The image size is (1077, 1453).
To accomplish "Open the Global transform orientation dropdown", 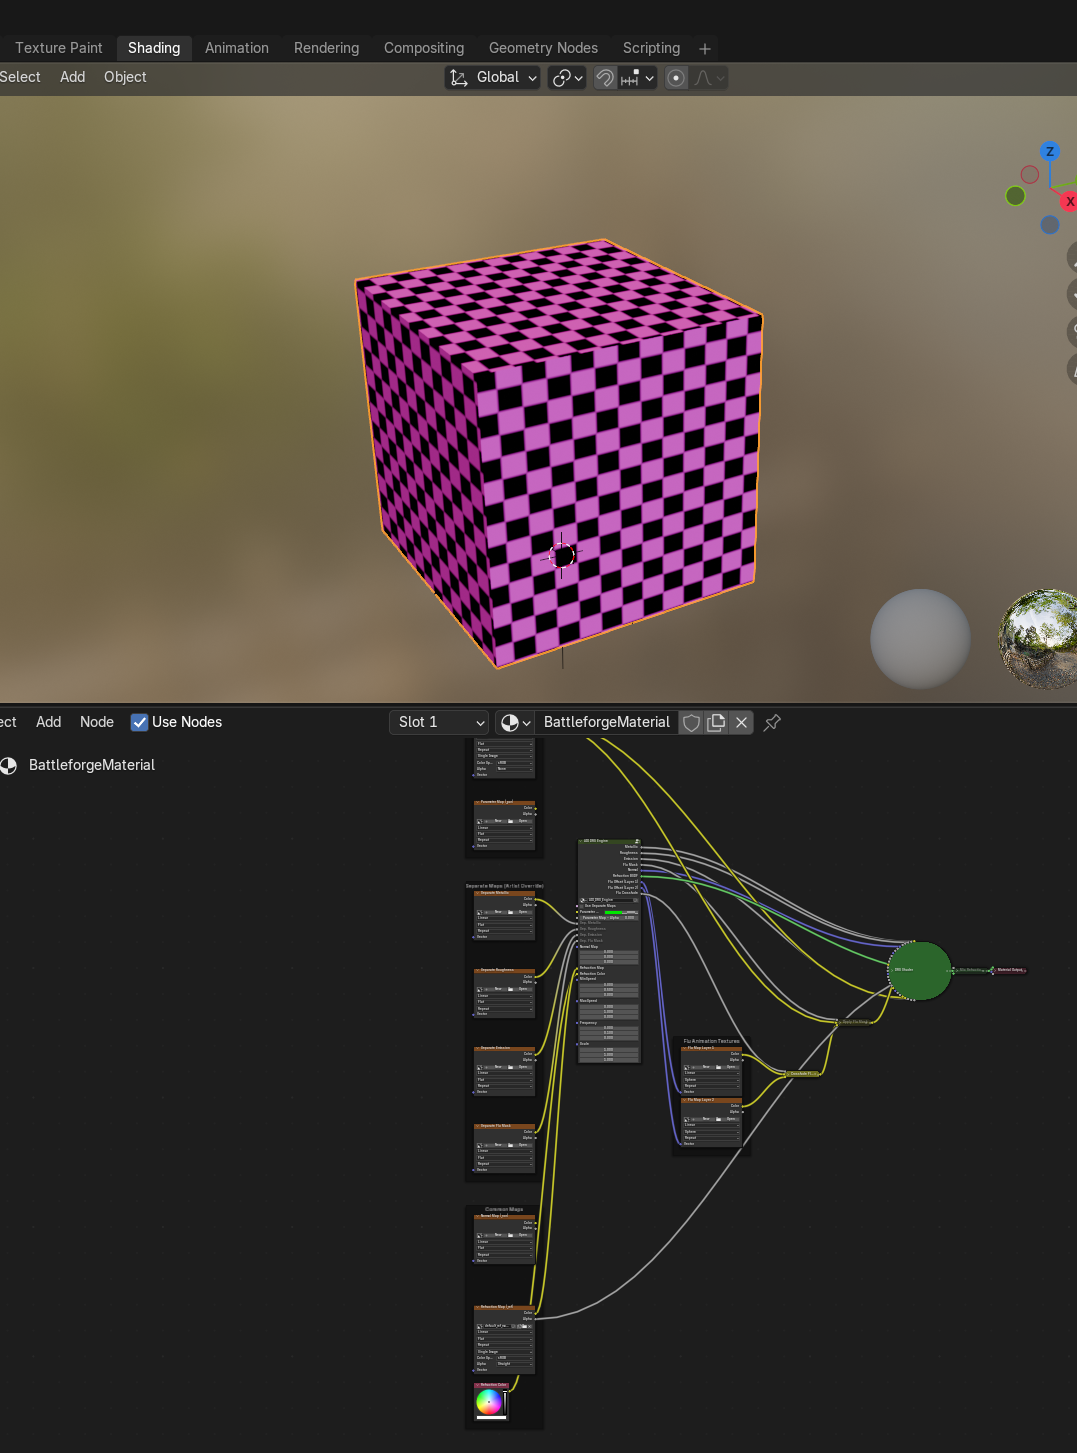I will pos(492,77).
